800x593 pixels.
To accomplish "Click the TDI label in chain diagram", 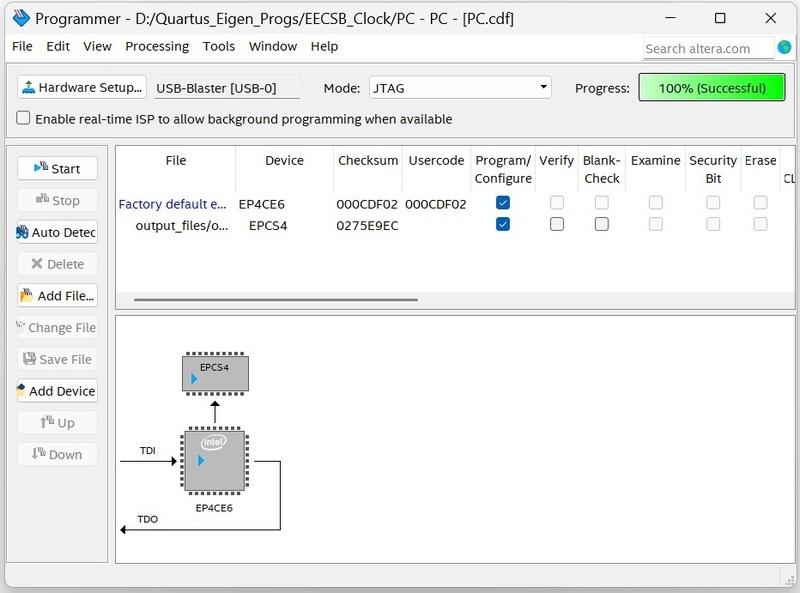I will click(147, 451).
